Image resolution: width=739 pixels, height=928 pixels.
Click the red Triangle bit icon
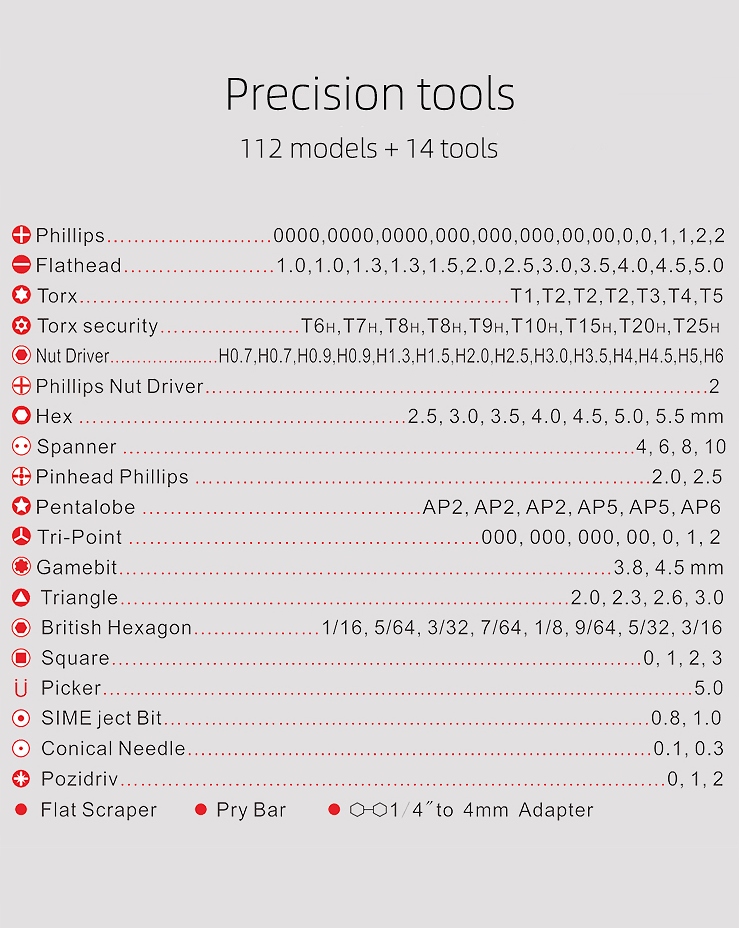21,598
